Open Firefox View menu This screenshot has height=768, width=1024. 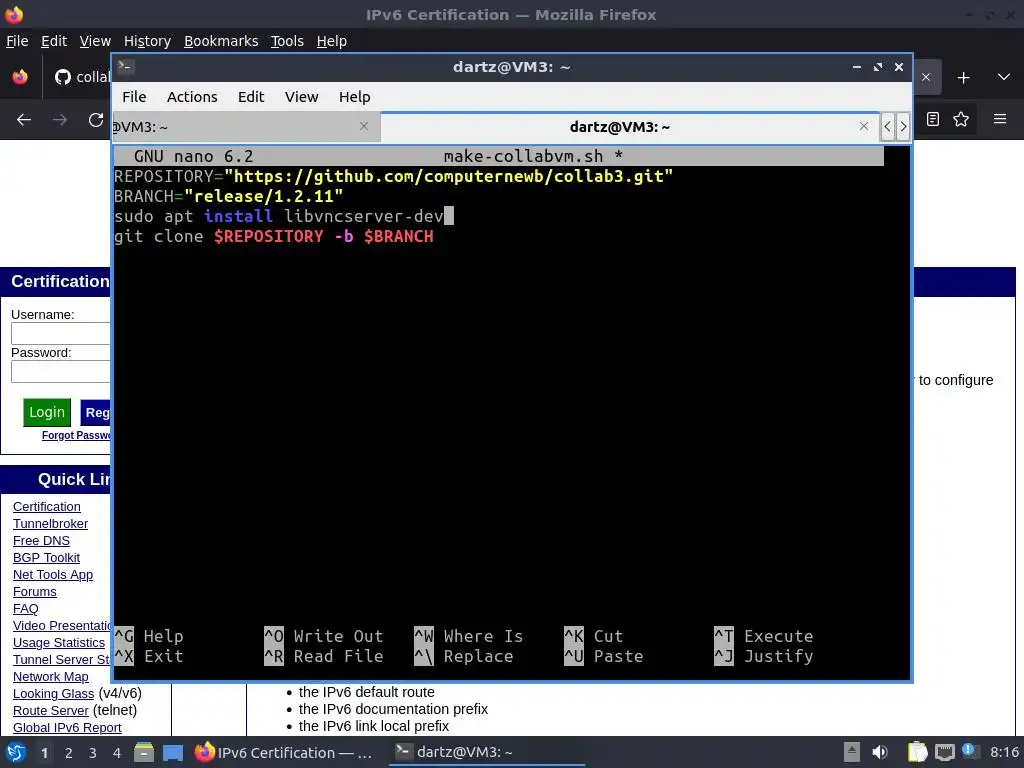point(95,41)
